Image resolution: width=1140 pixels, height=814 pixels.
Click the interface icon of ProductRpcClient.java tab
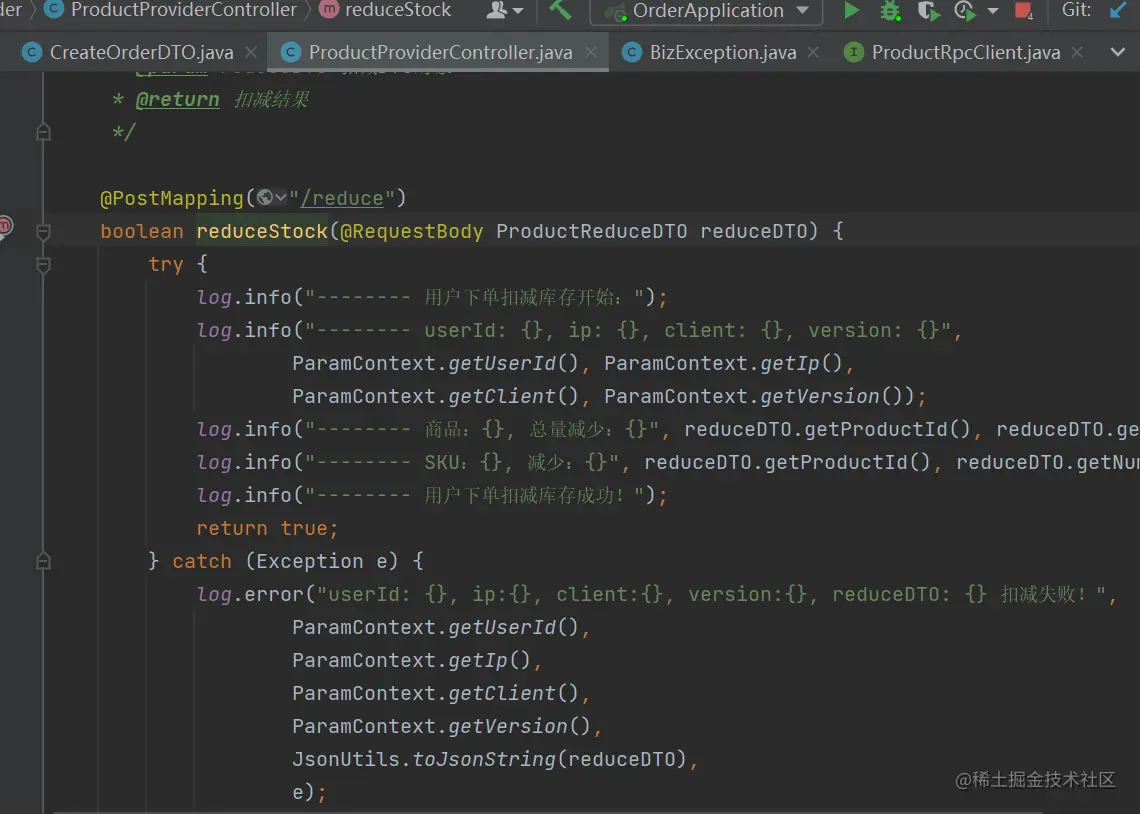click(854, 52)
